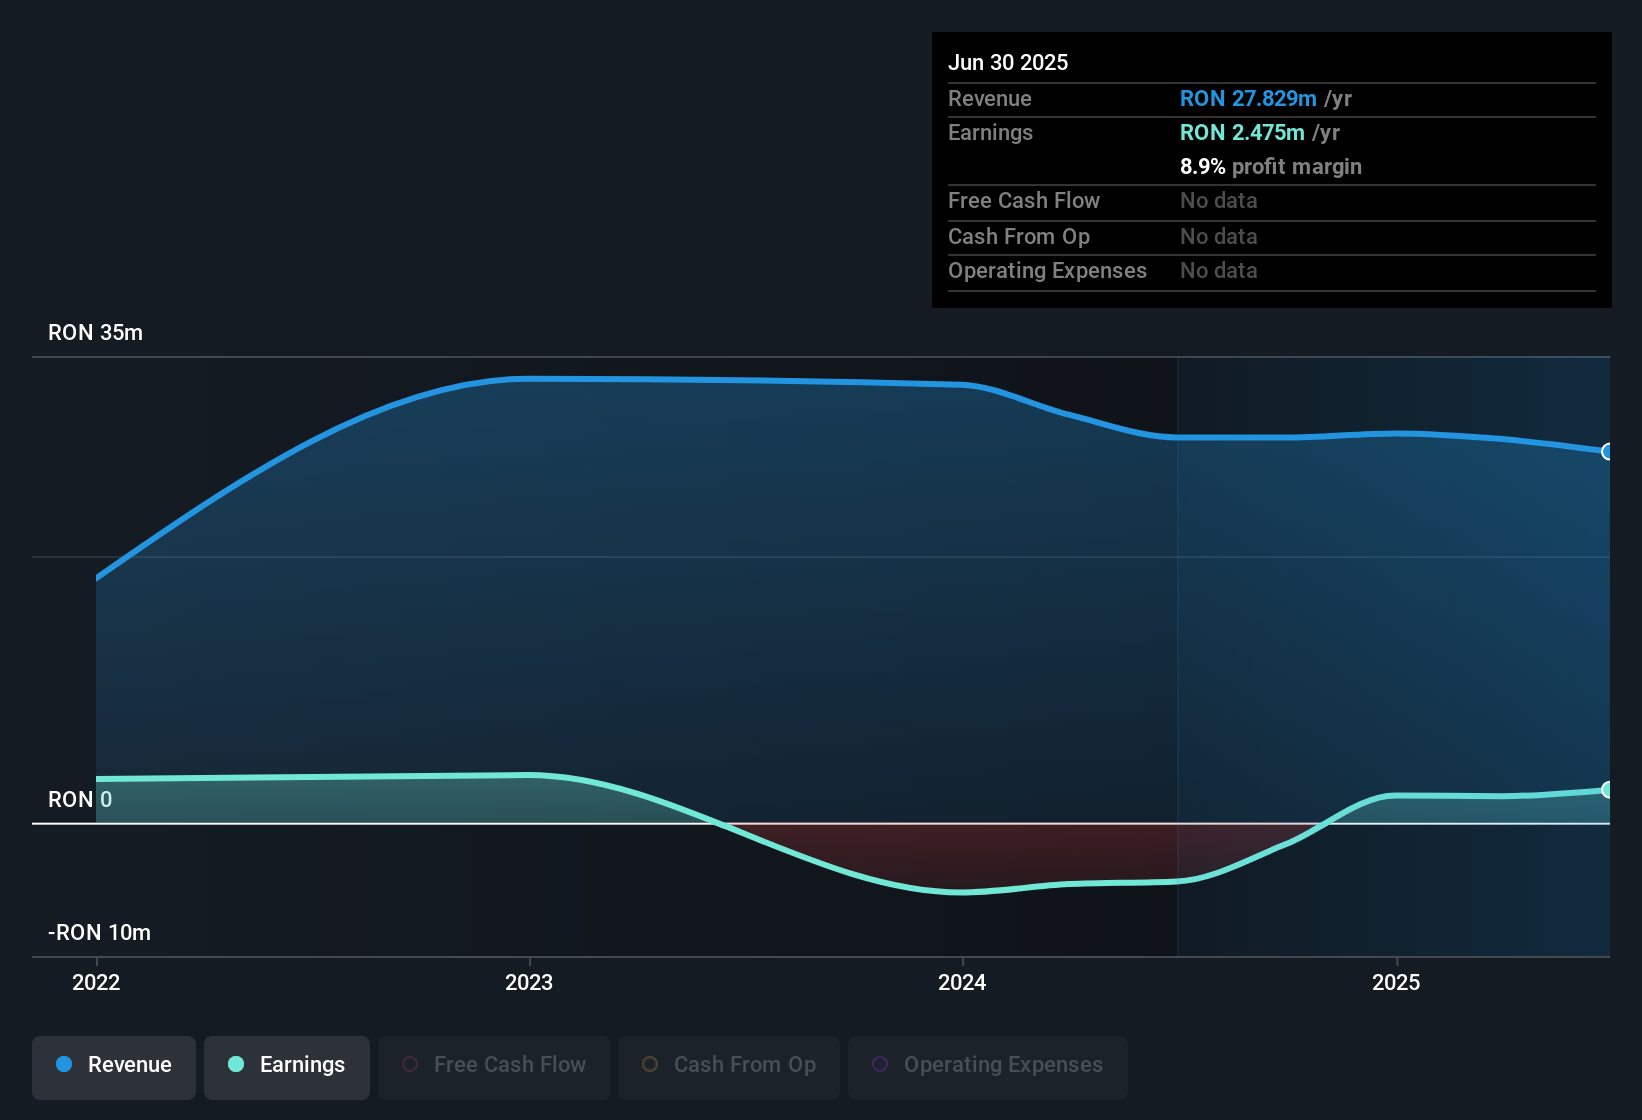Enable the Free Cash Flow series
1642x1120 pixels.
pyautogui.click(x=494, y=1067)
